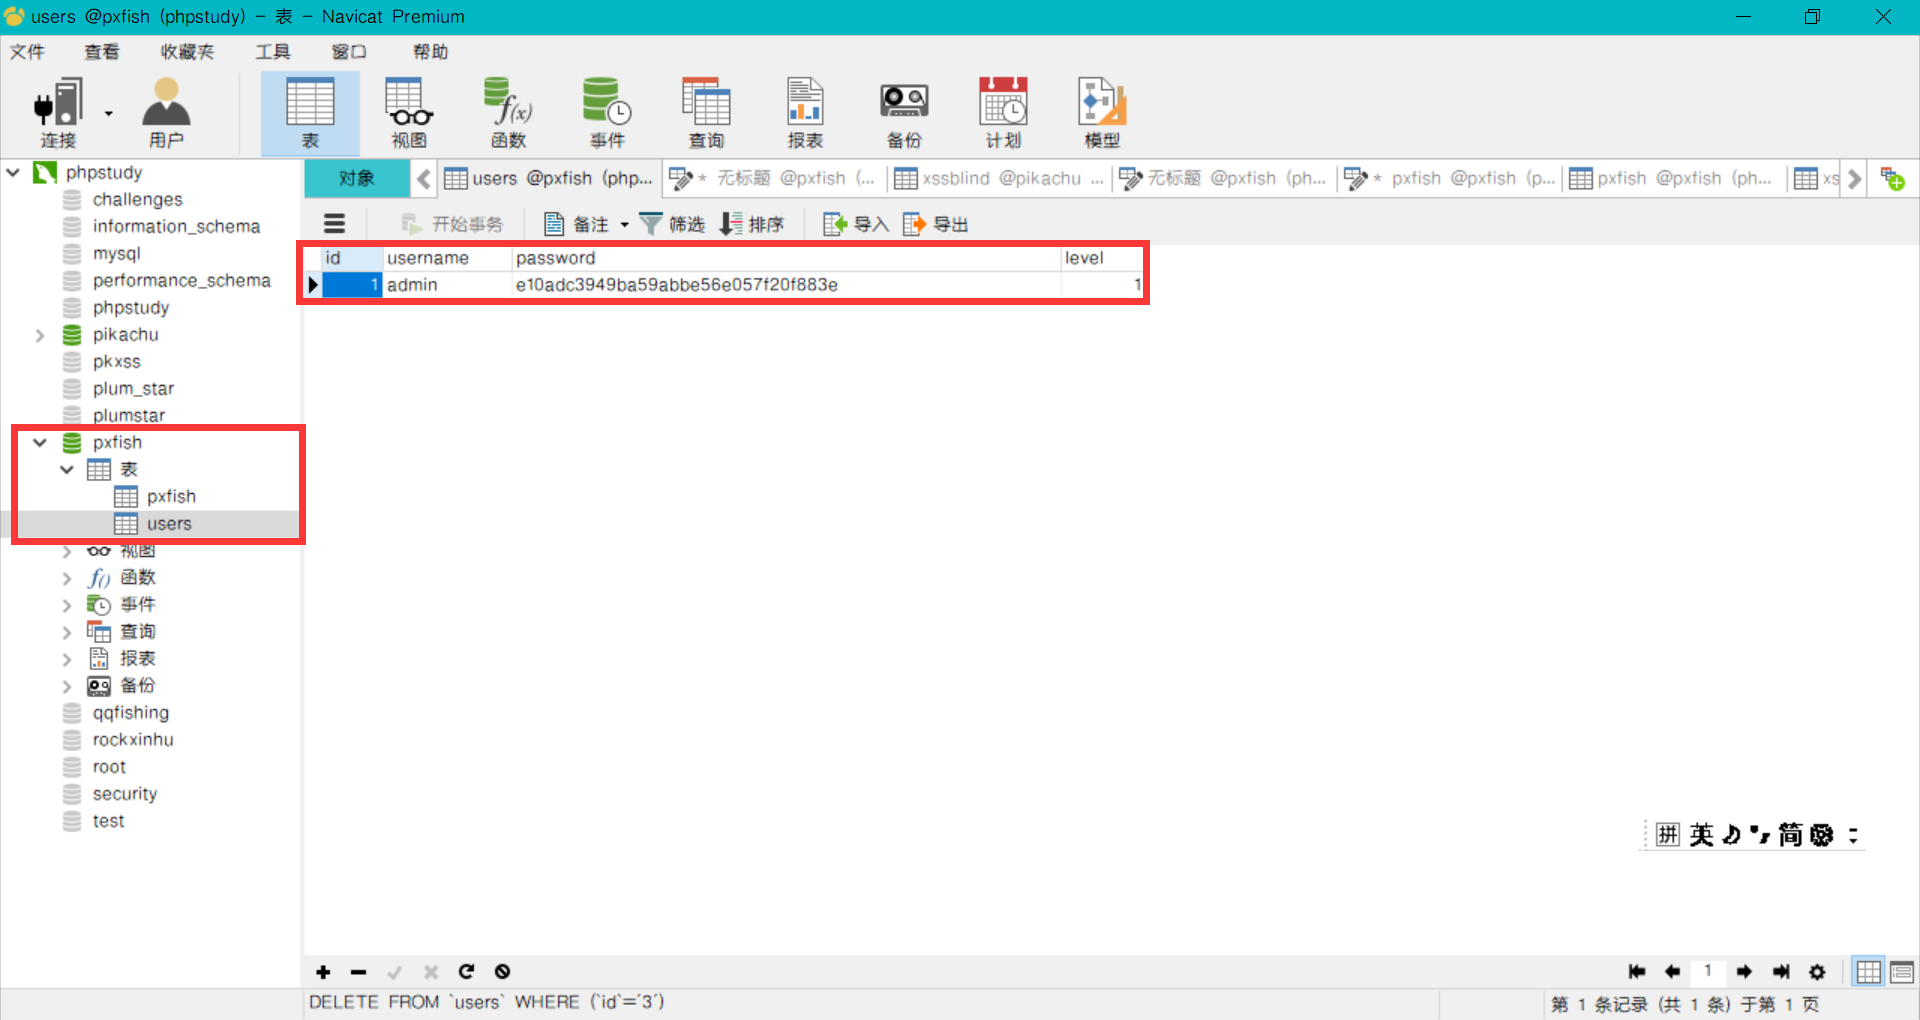Select the Schedule (计划) toolbar icon
This screenshot has height=1020, width=1920.
pos(1003,112)
